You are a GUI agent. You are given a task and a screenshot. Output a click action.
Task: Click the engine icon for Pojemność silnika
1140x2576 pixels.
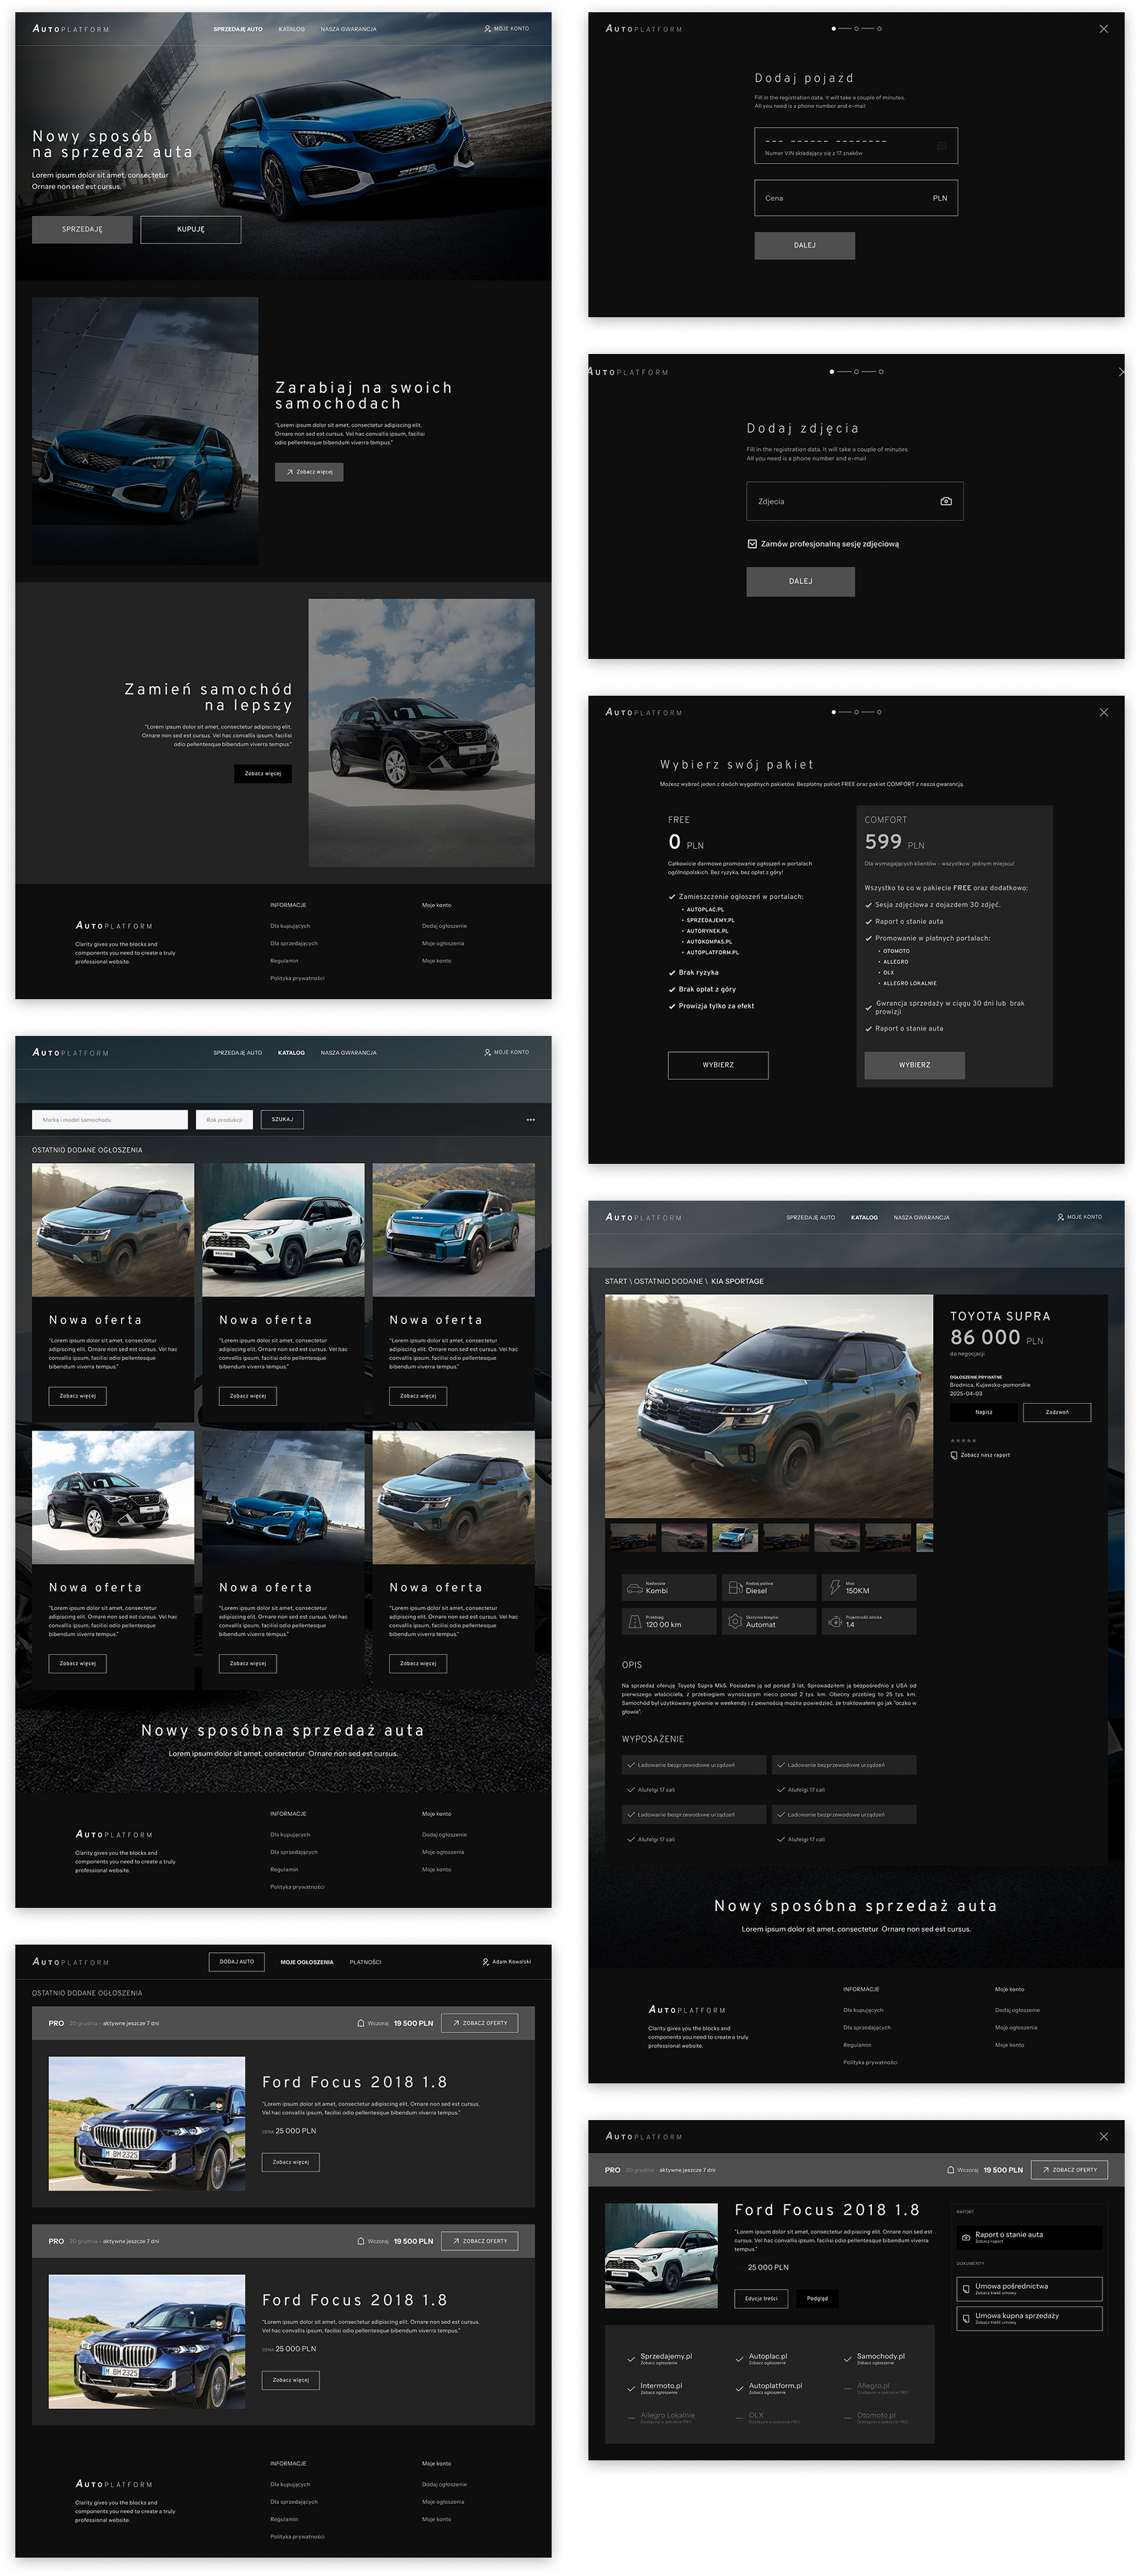coord(835,1622)
